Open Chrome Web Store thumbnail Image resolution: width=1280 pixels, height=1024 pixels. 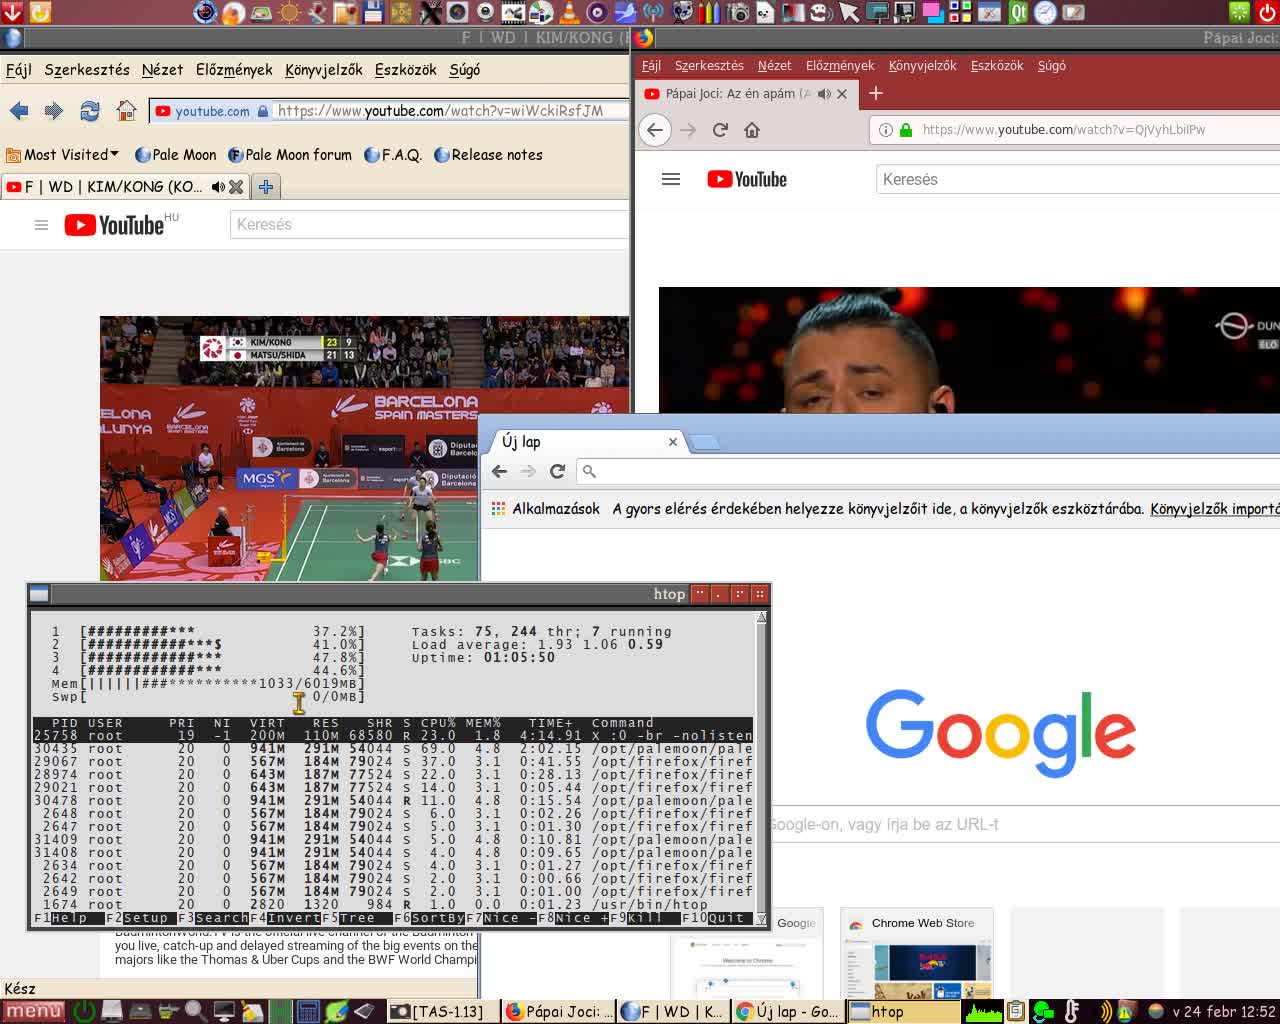pyautogui.click(x=917, y=953)
